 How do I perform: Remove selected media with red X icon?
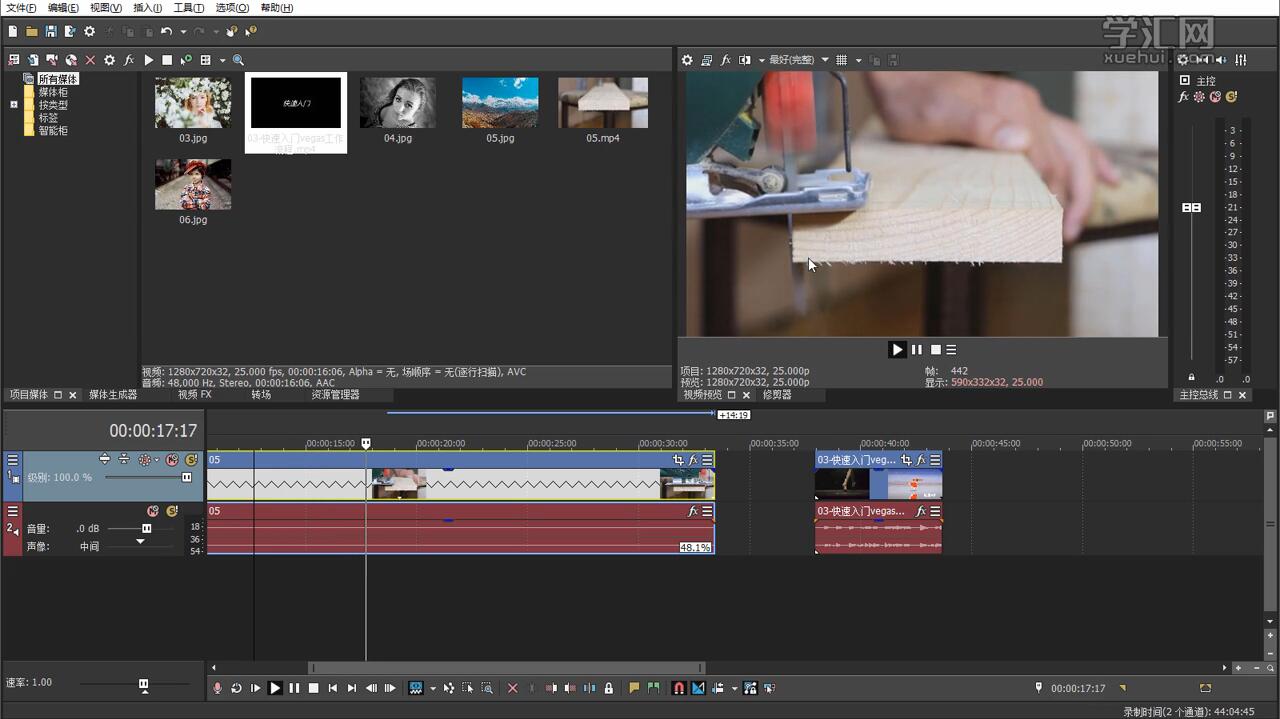(x=90, y=60)
